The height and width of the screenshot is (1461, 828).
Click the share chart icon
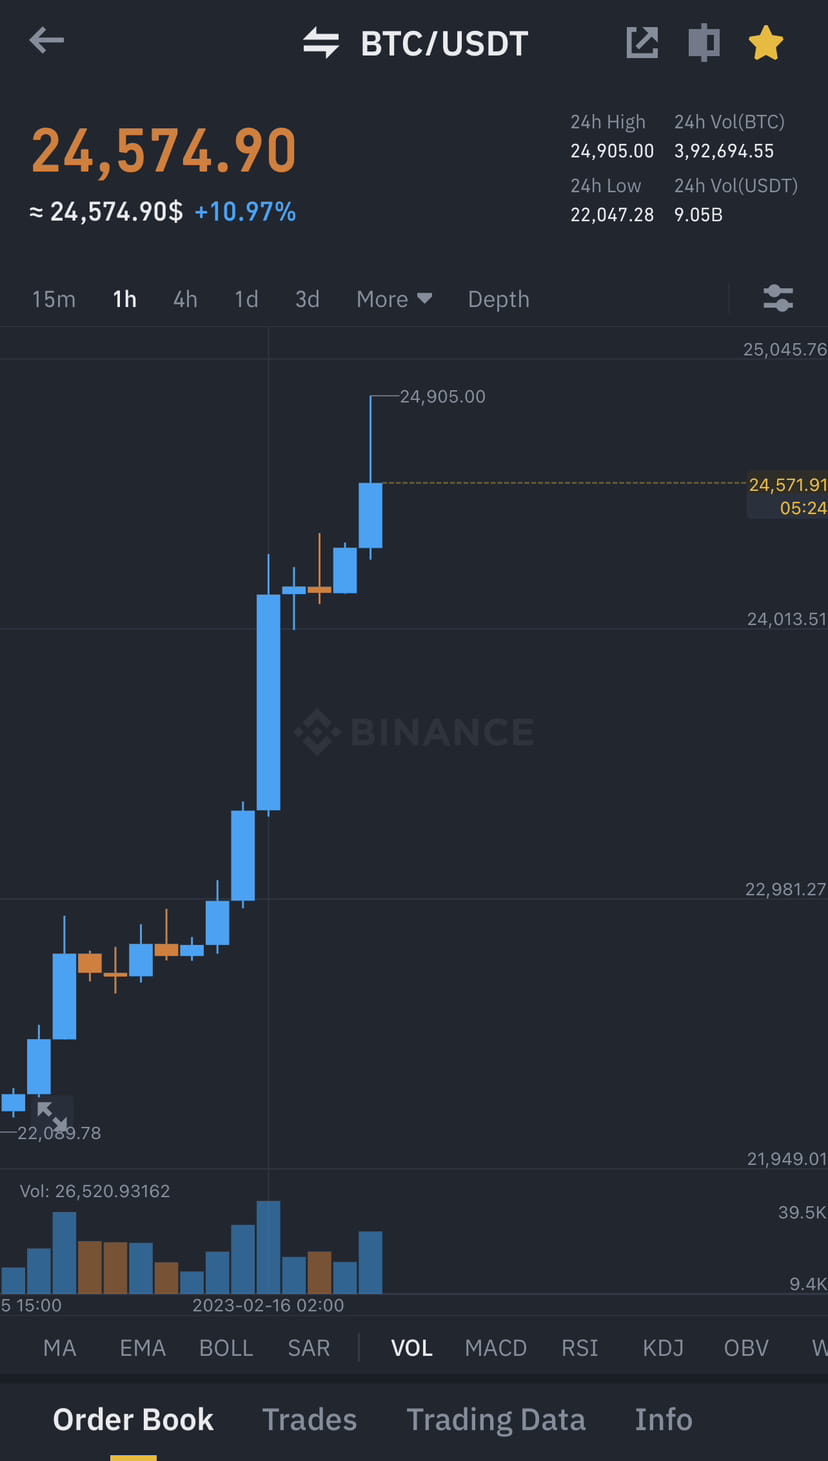pyautogui.click(x=641, y=42)
